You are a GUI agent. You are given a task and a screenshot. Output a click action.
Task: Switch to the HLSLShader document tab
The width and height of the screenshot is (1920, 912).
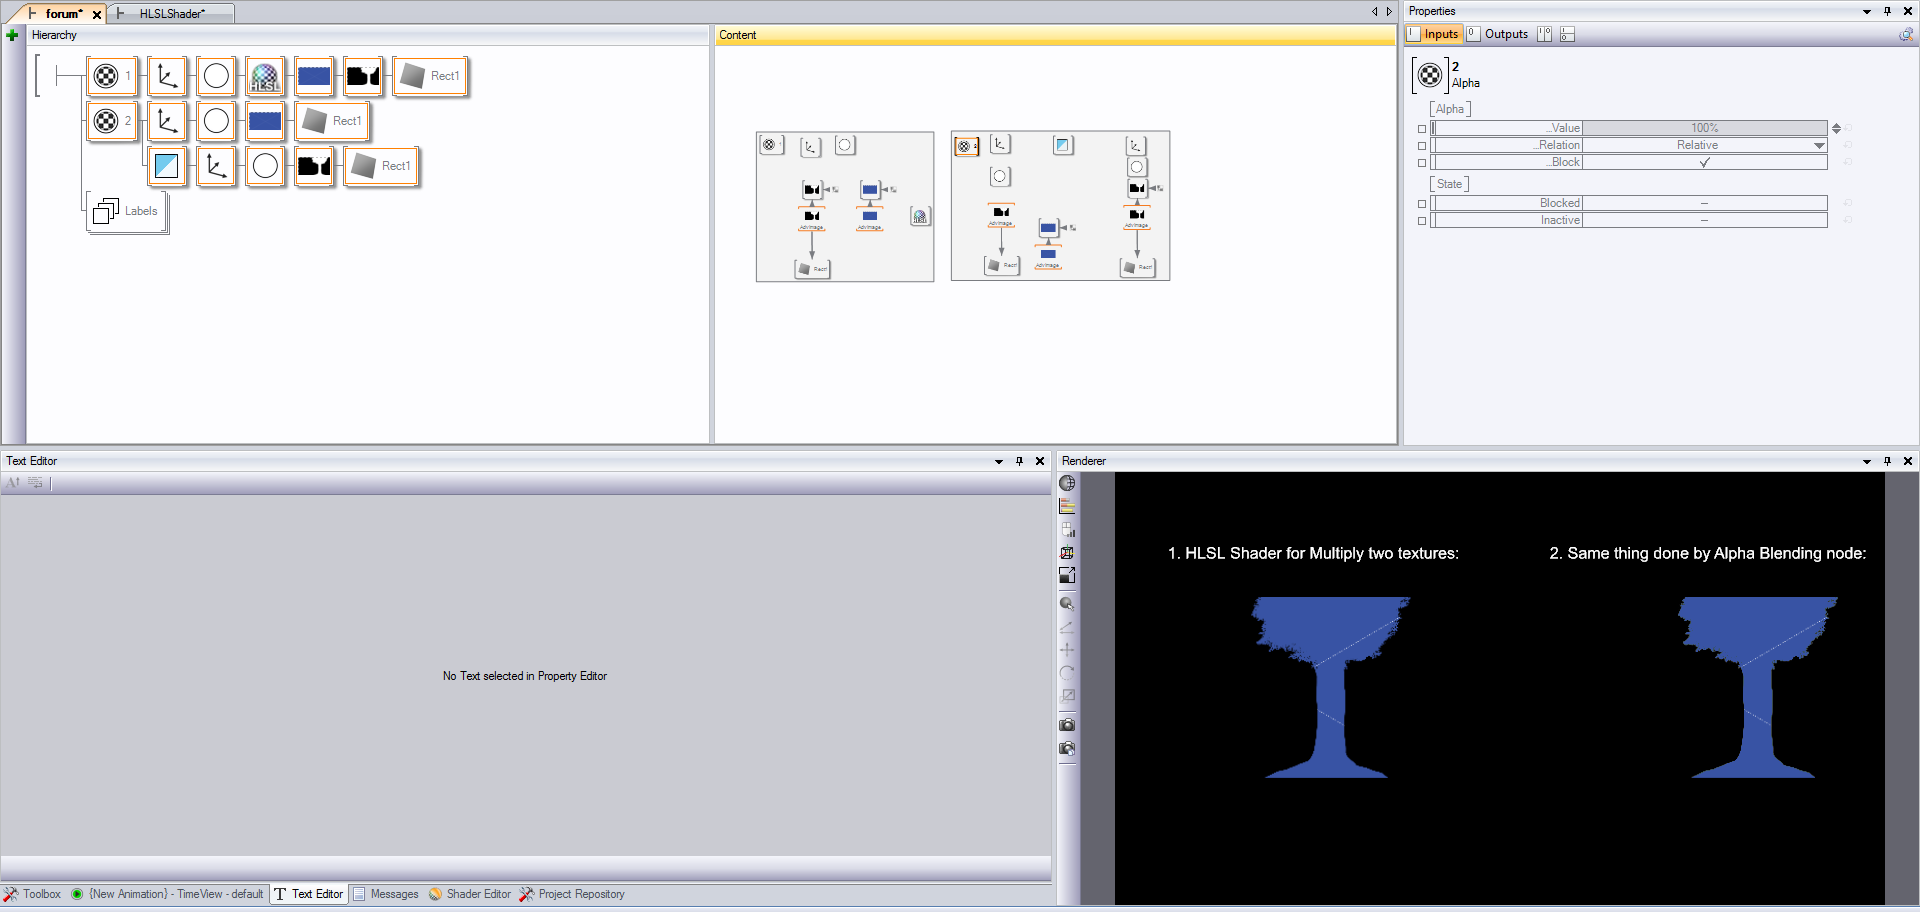click(x=172, y=14)
